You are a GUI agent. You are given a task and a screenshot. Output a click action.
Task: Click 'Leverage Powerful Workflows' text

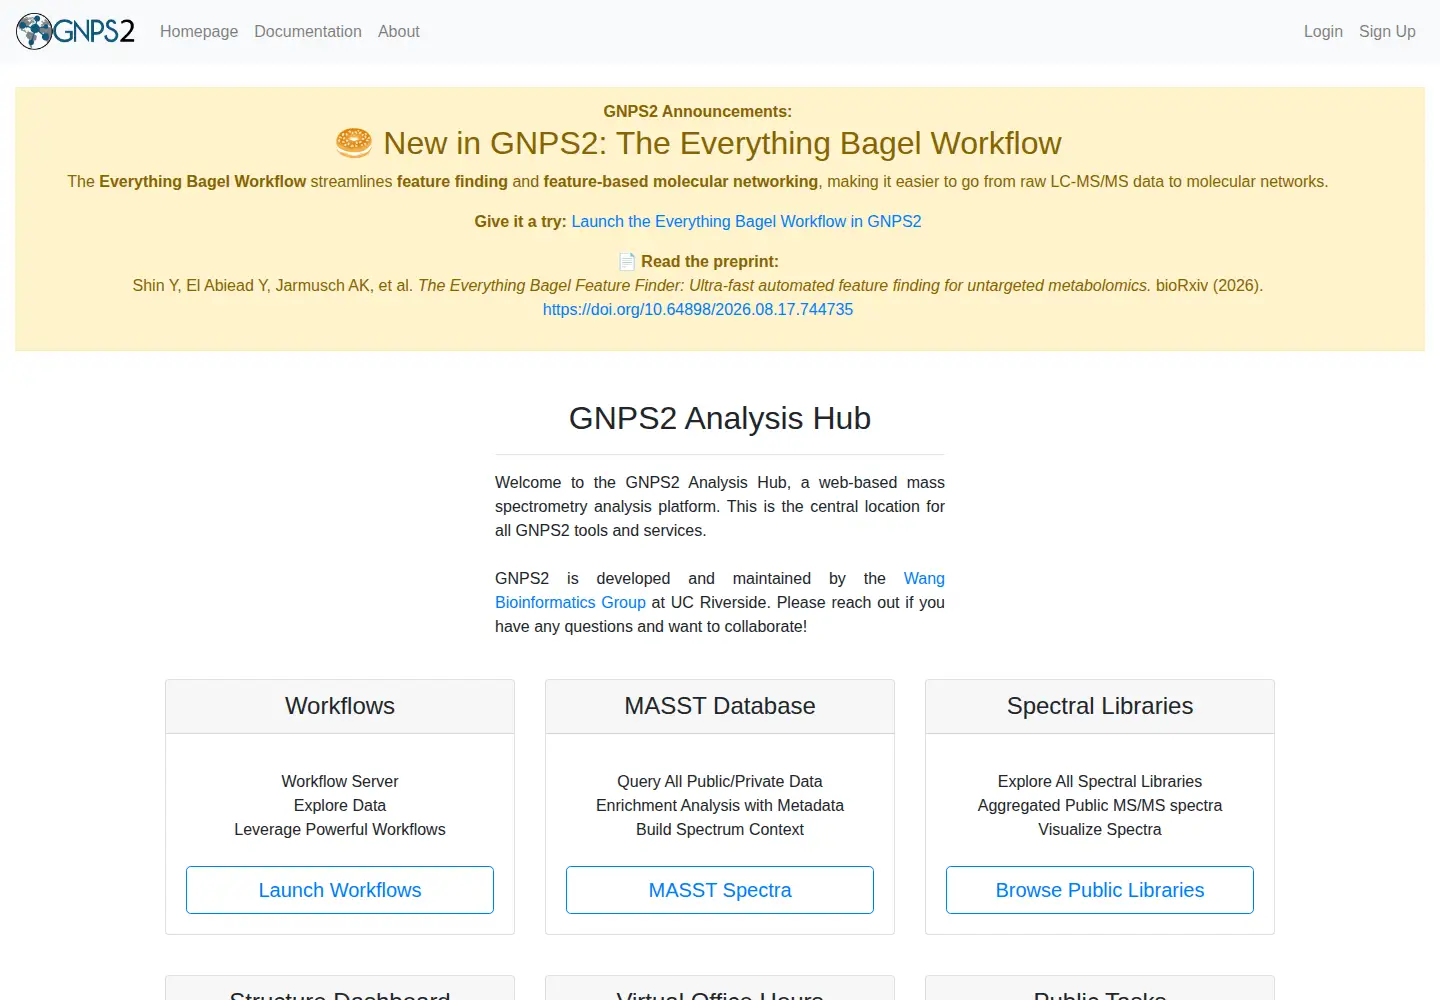coord(340,829)
